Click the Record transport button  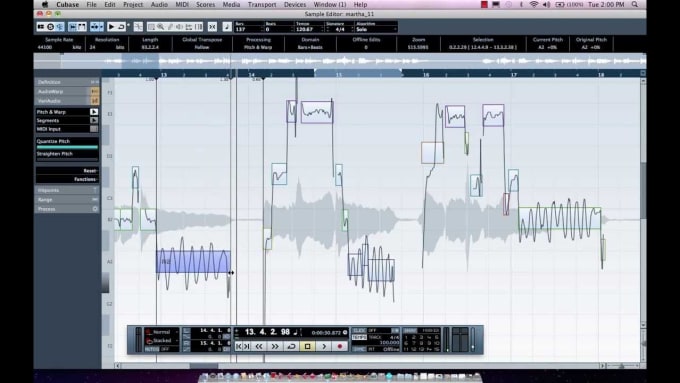(x=340, y=346)
